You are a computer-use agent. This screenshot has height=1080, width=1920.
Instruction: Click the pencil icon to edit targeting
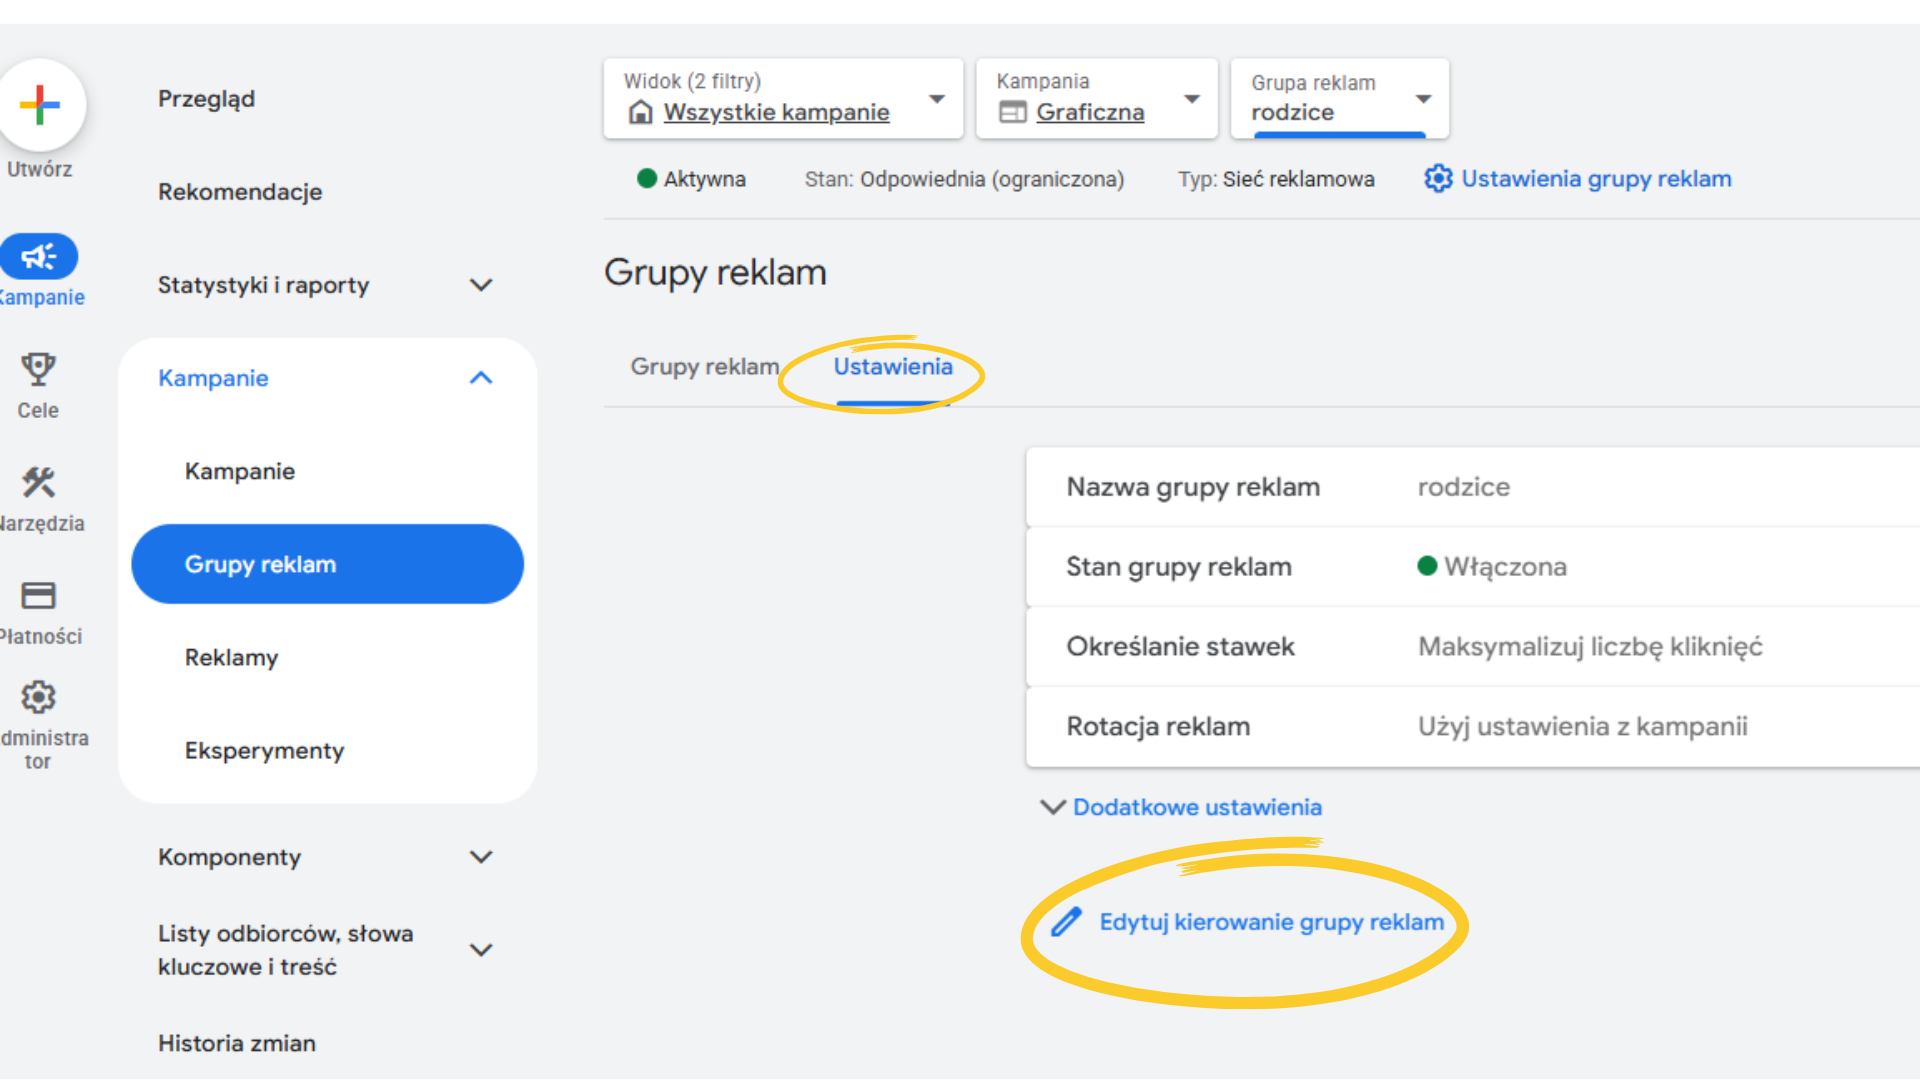pyautogui.click(x=1066, y=922)
